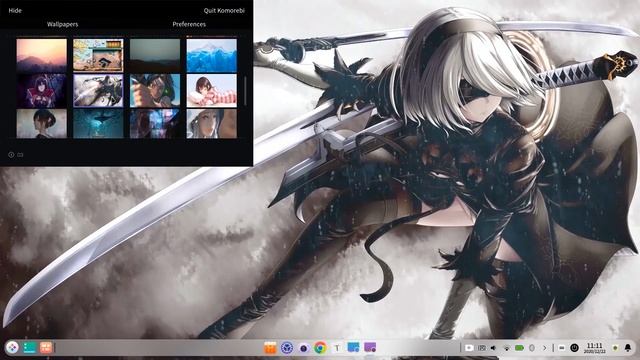Open the dark purple round dock icon
Viewport: 640px width, 360px height.
[x=304, y=348]
